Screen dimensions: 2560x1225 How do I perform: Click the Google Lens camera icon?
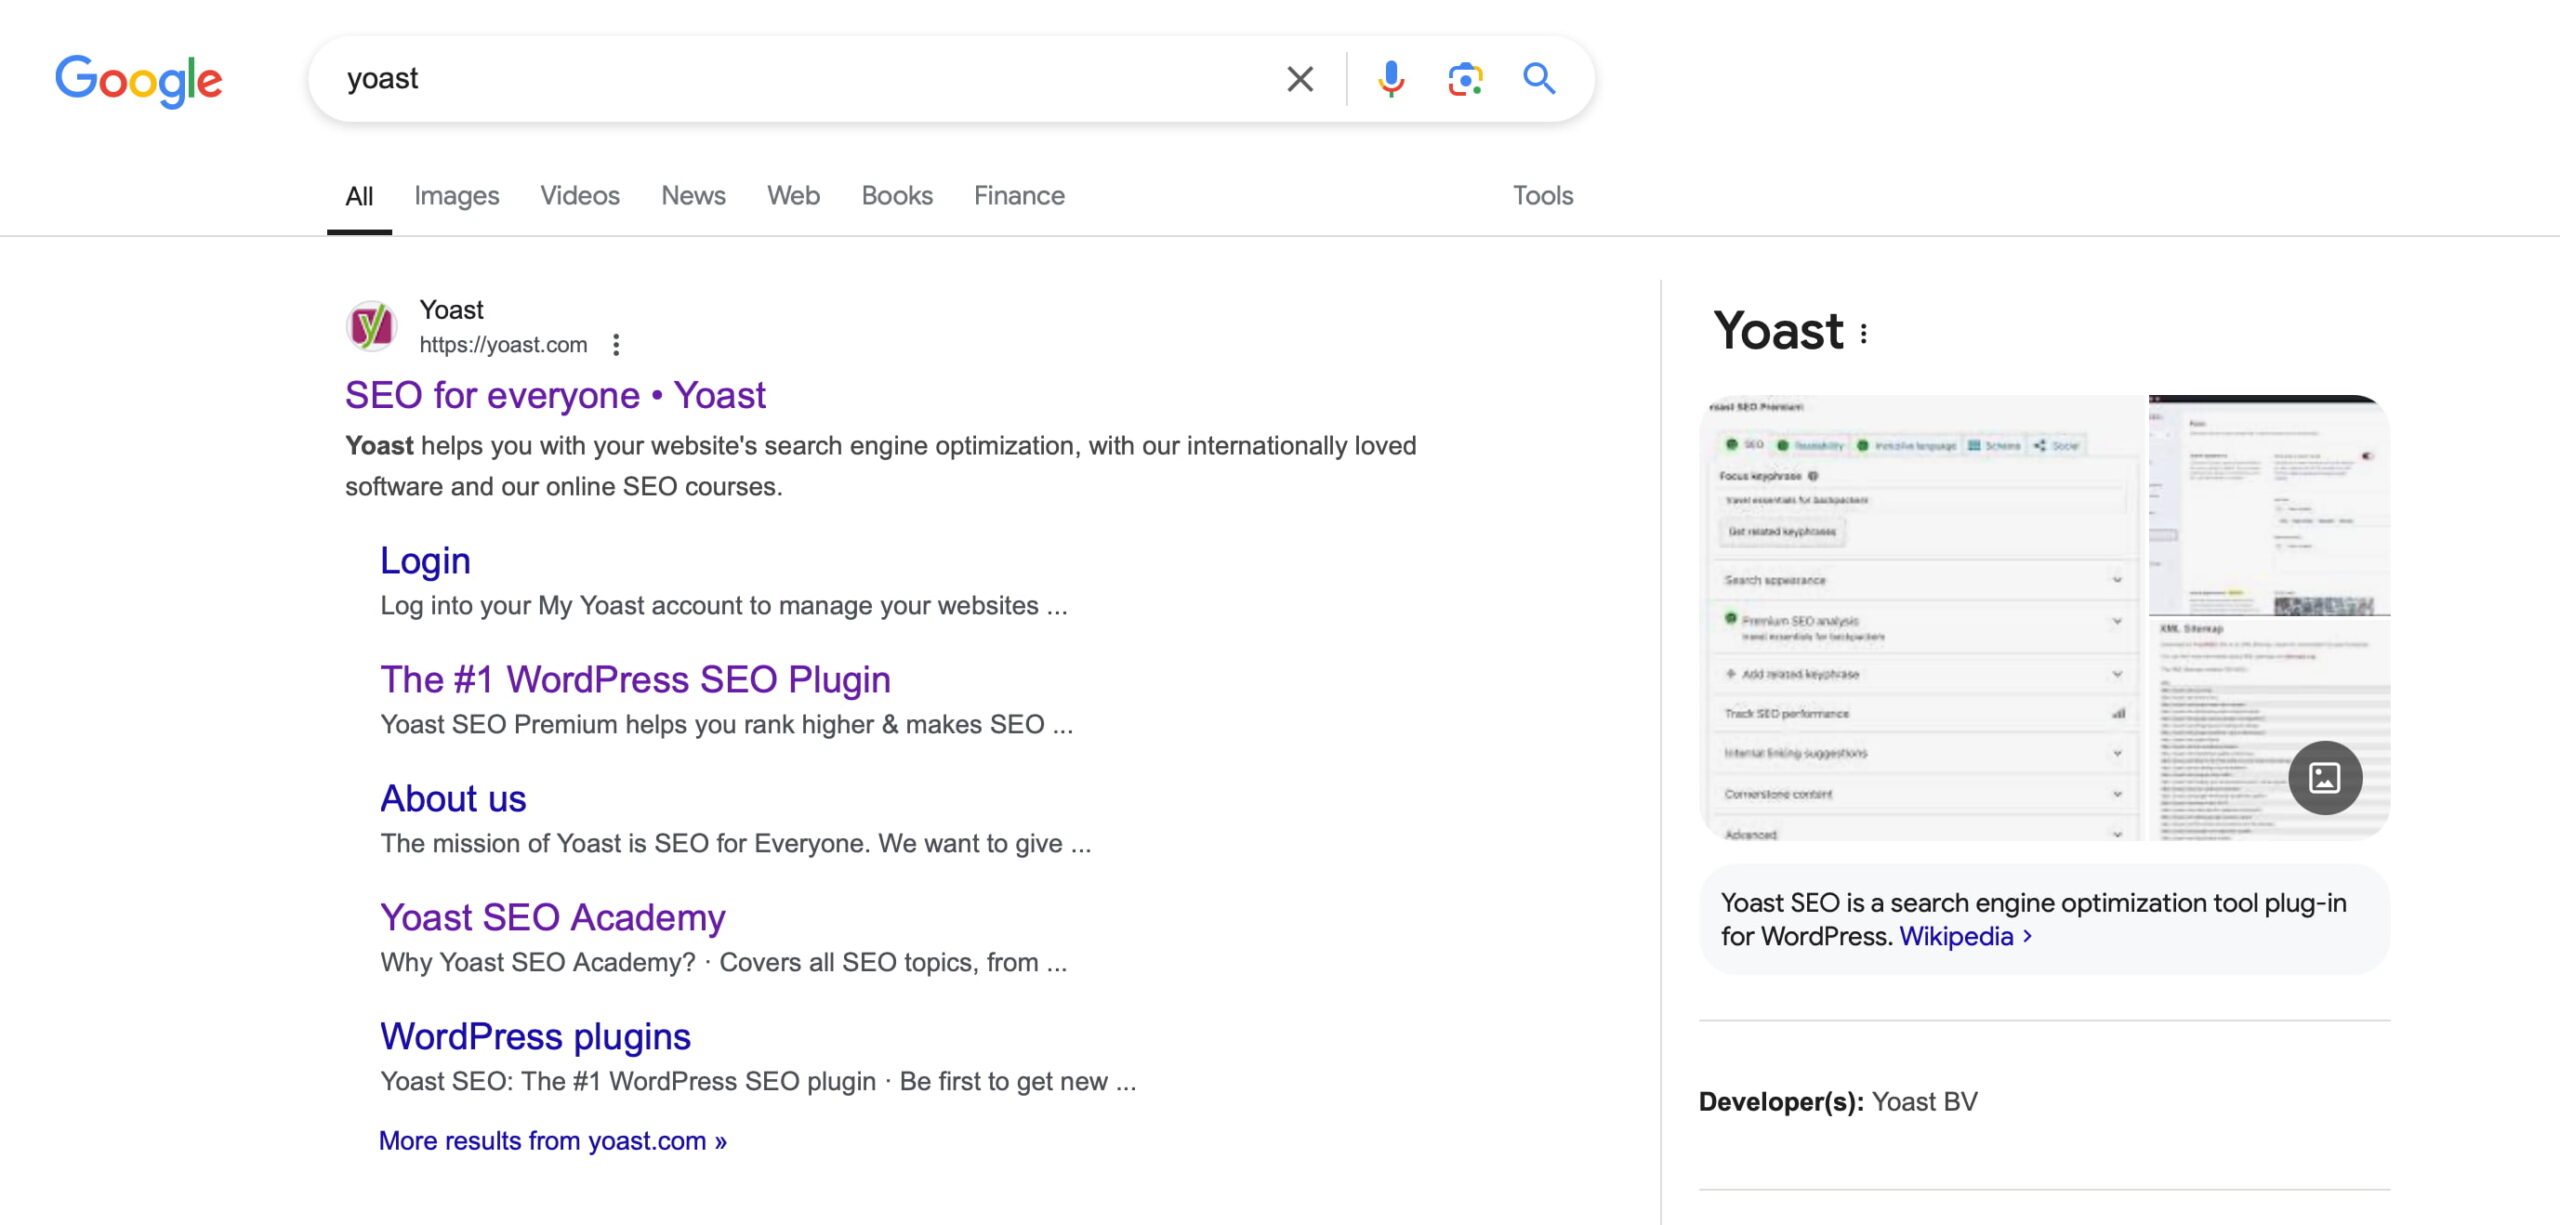1463,77
